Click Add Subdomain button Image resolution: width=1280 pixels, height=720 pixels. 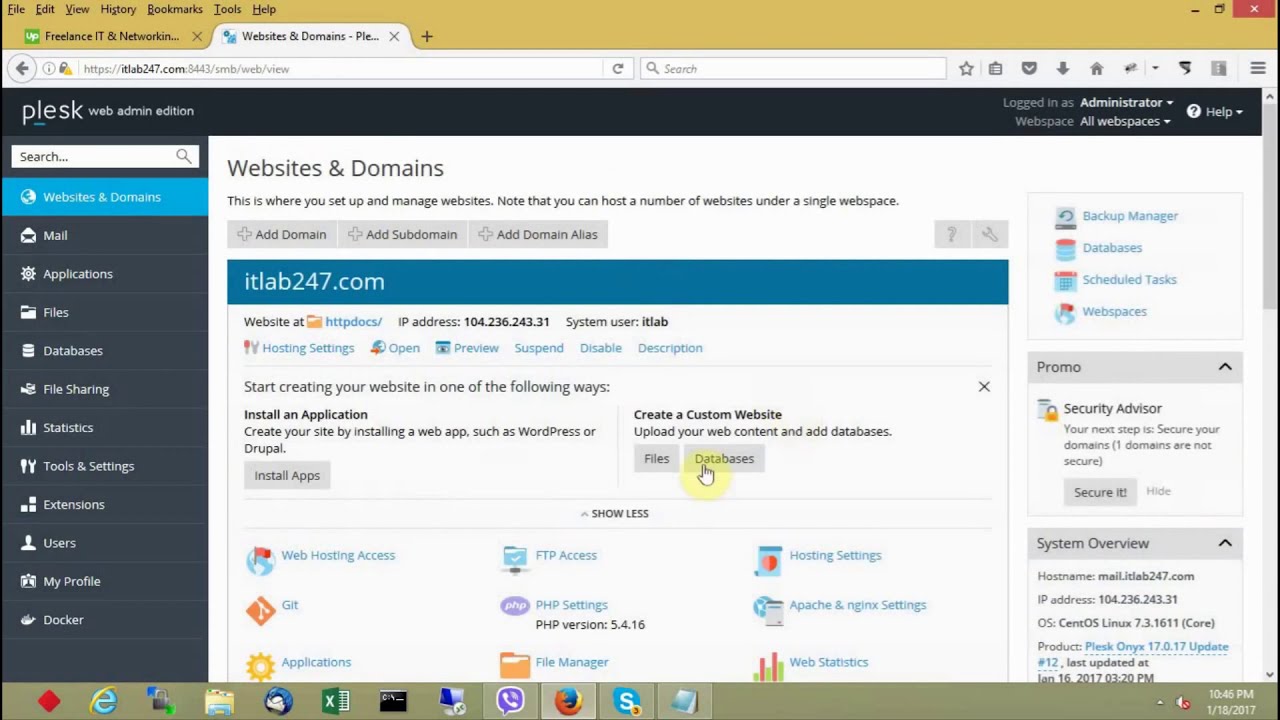tap(402, 234)
